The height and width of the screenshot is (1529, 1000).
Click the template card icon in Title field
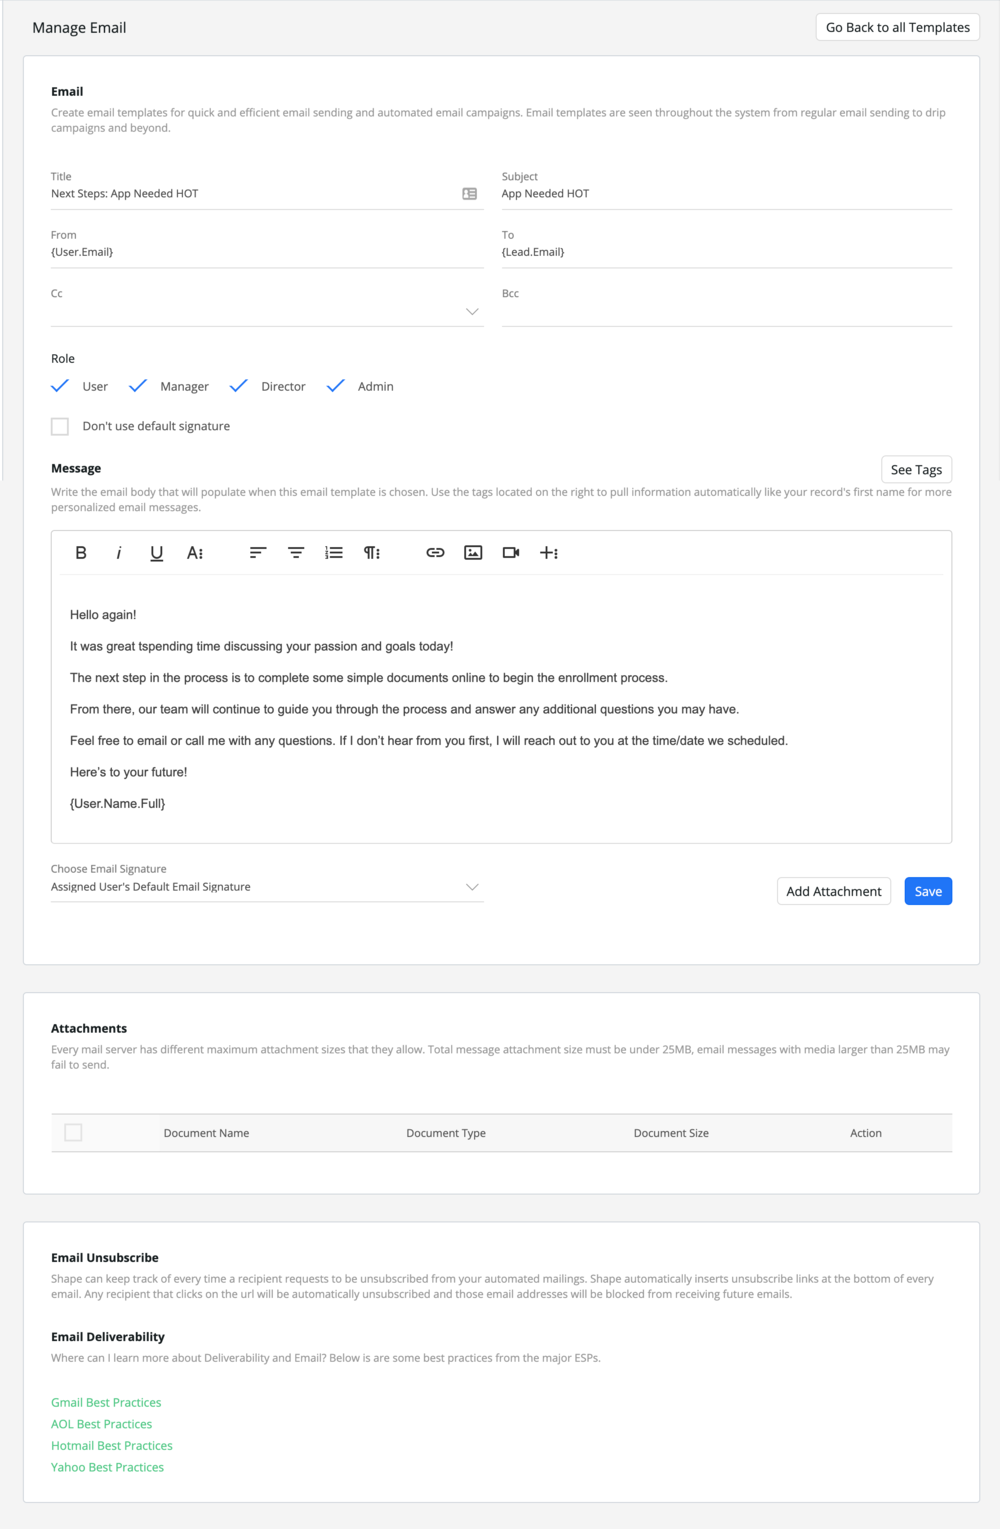coord(470,194)
